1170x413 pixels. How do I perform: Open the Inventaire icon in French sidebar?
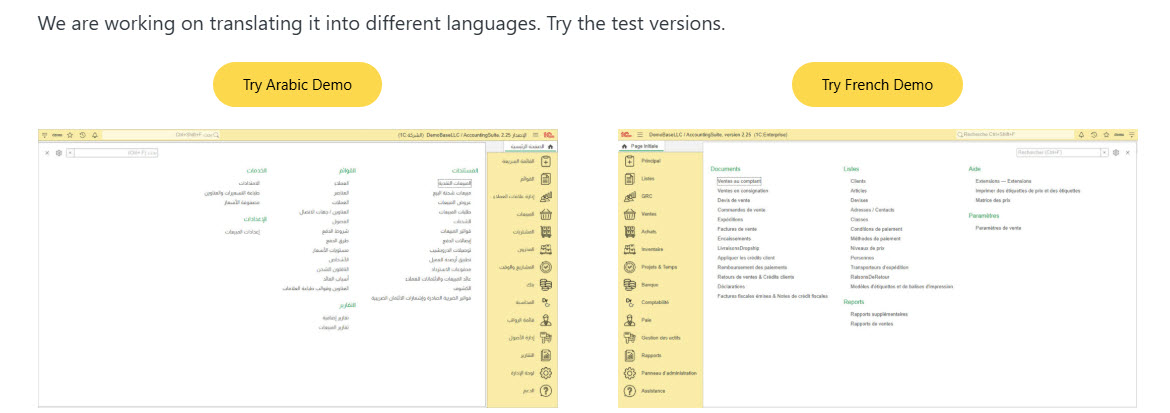[629, 249]
